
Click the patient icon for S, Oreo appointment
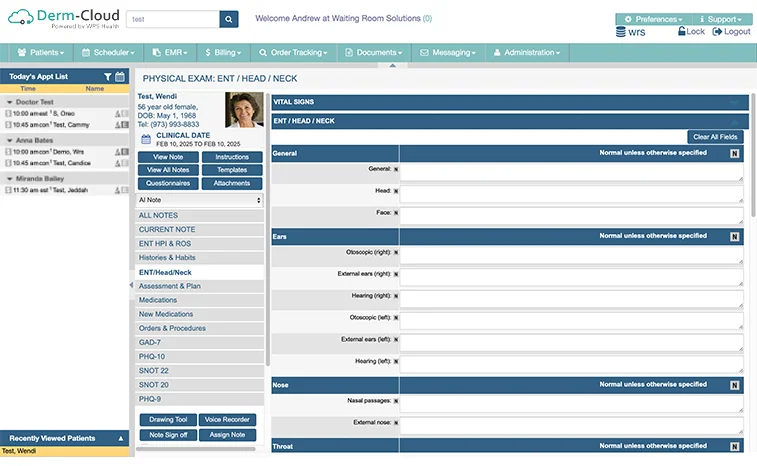pyautogui.click(x=117, y=113)
